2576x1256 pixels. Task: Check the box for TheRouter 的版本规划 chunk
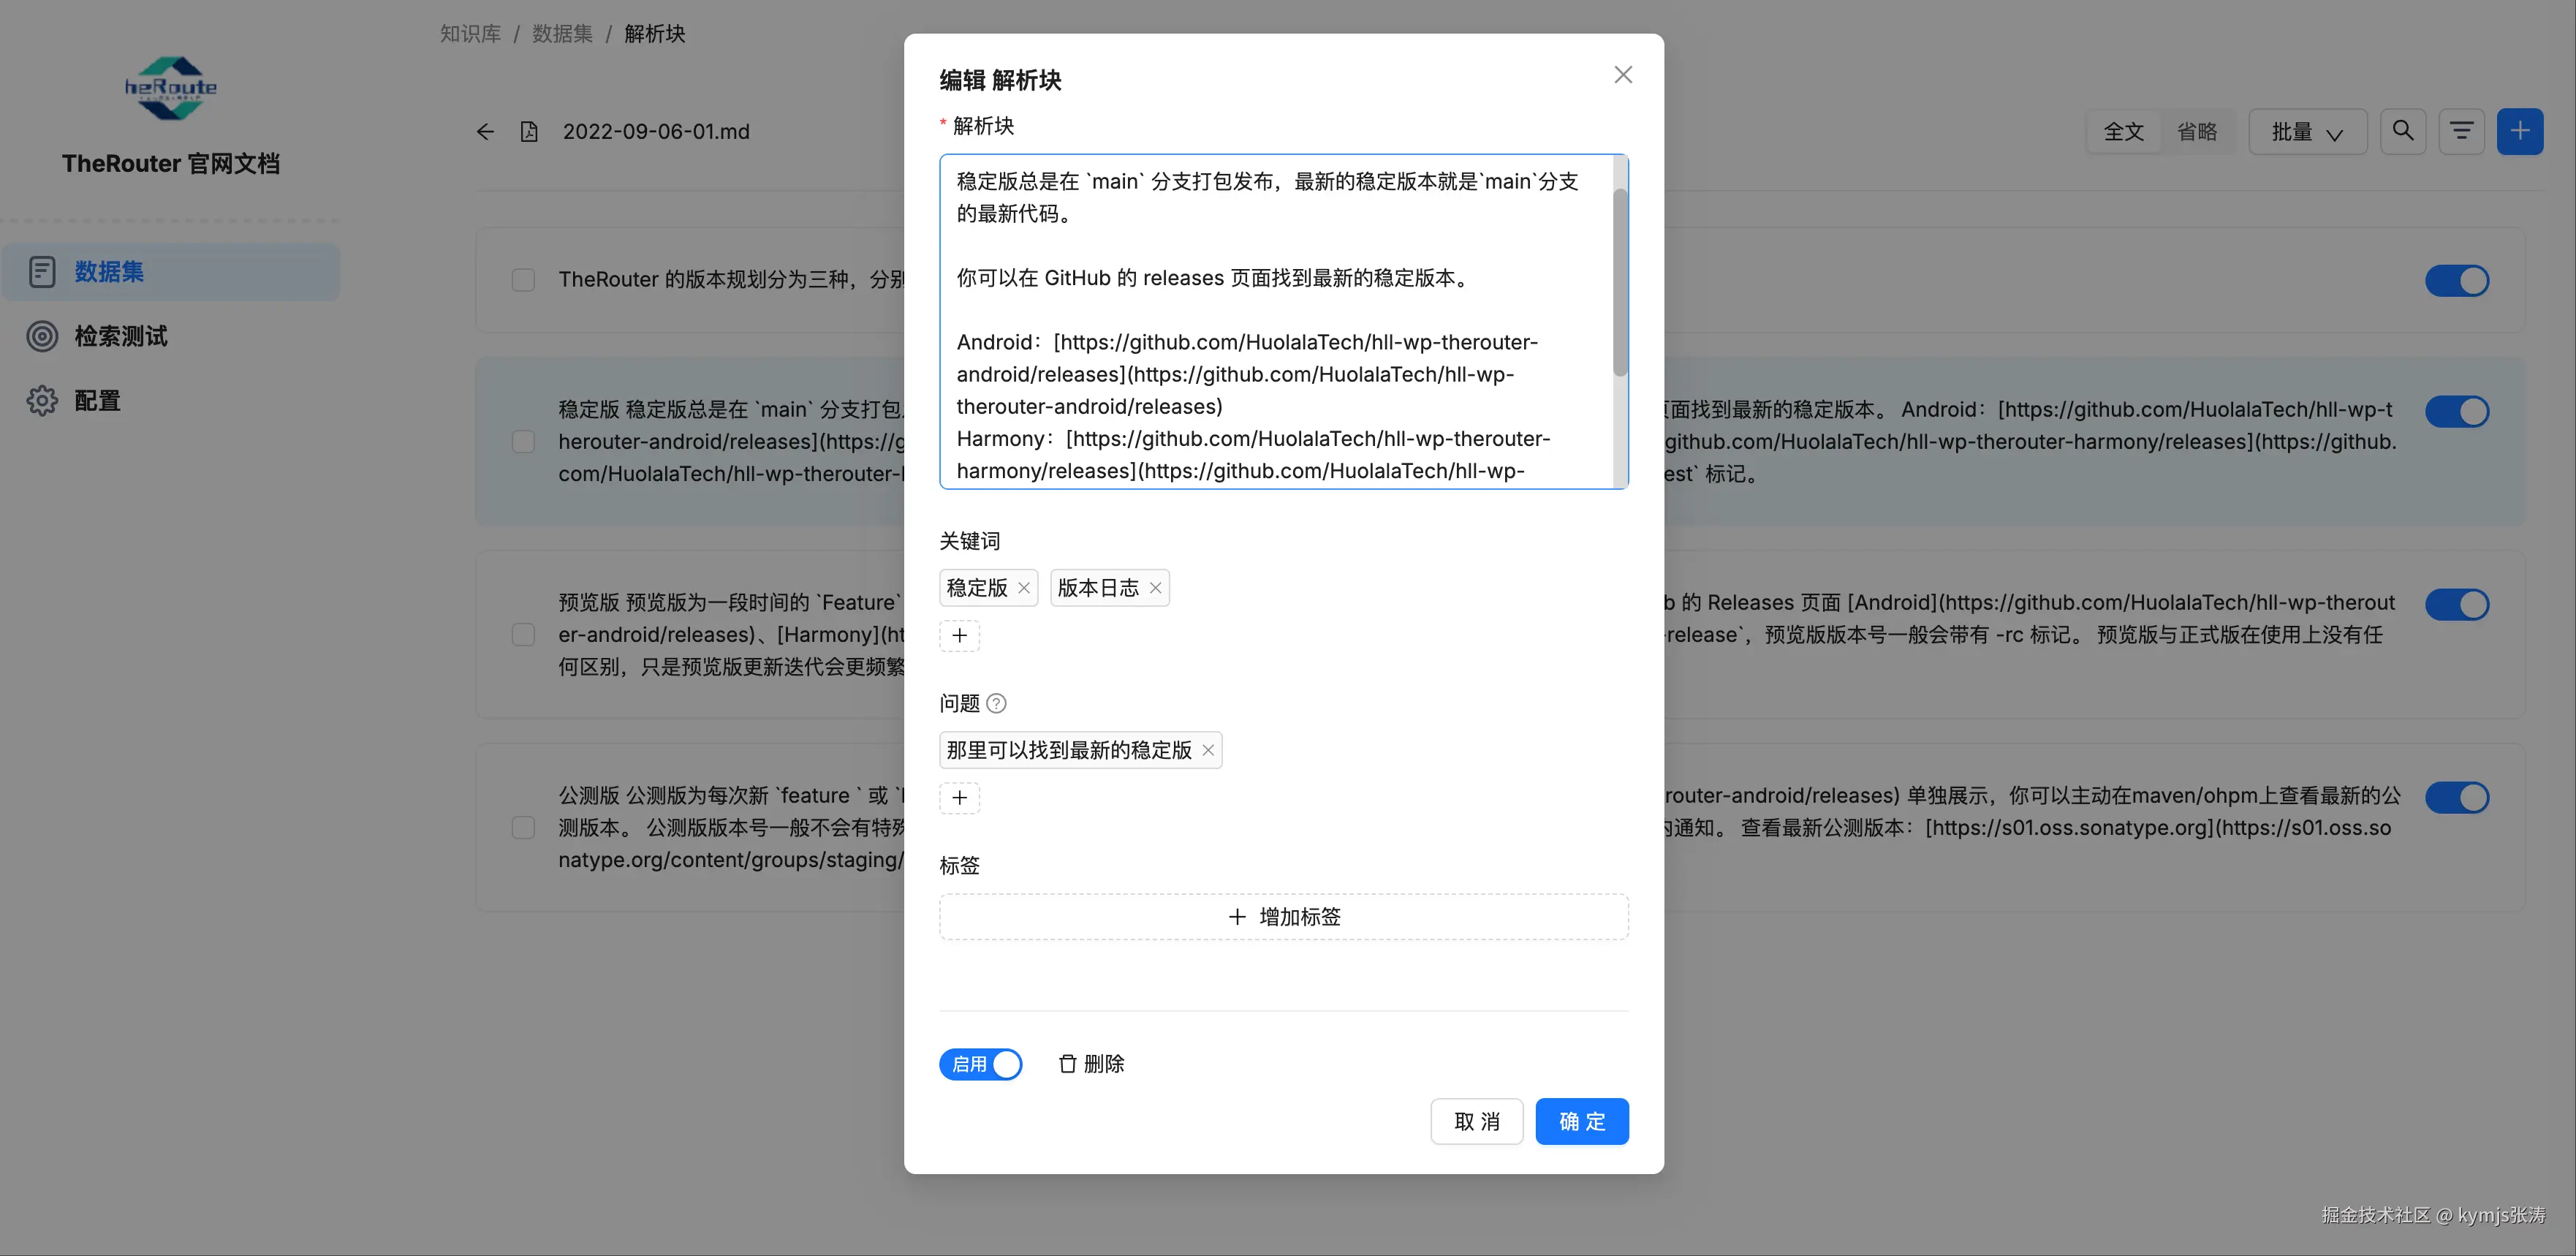523,280
